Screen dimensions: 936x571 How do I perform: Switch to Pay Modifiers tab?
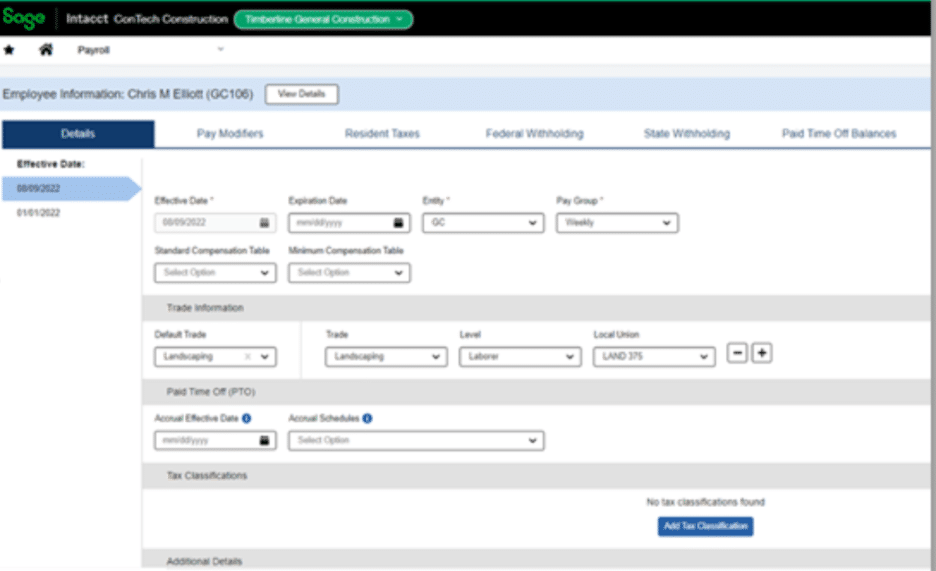230,134
